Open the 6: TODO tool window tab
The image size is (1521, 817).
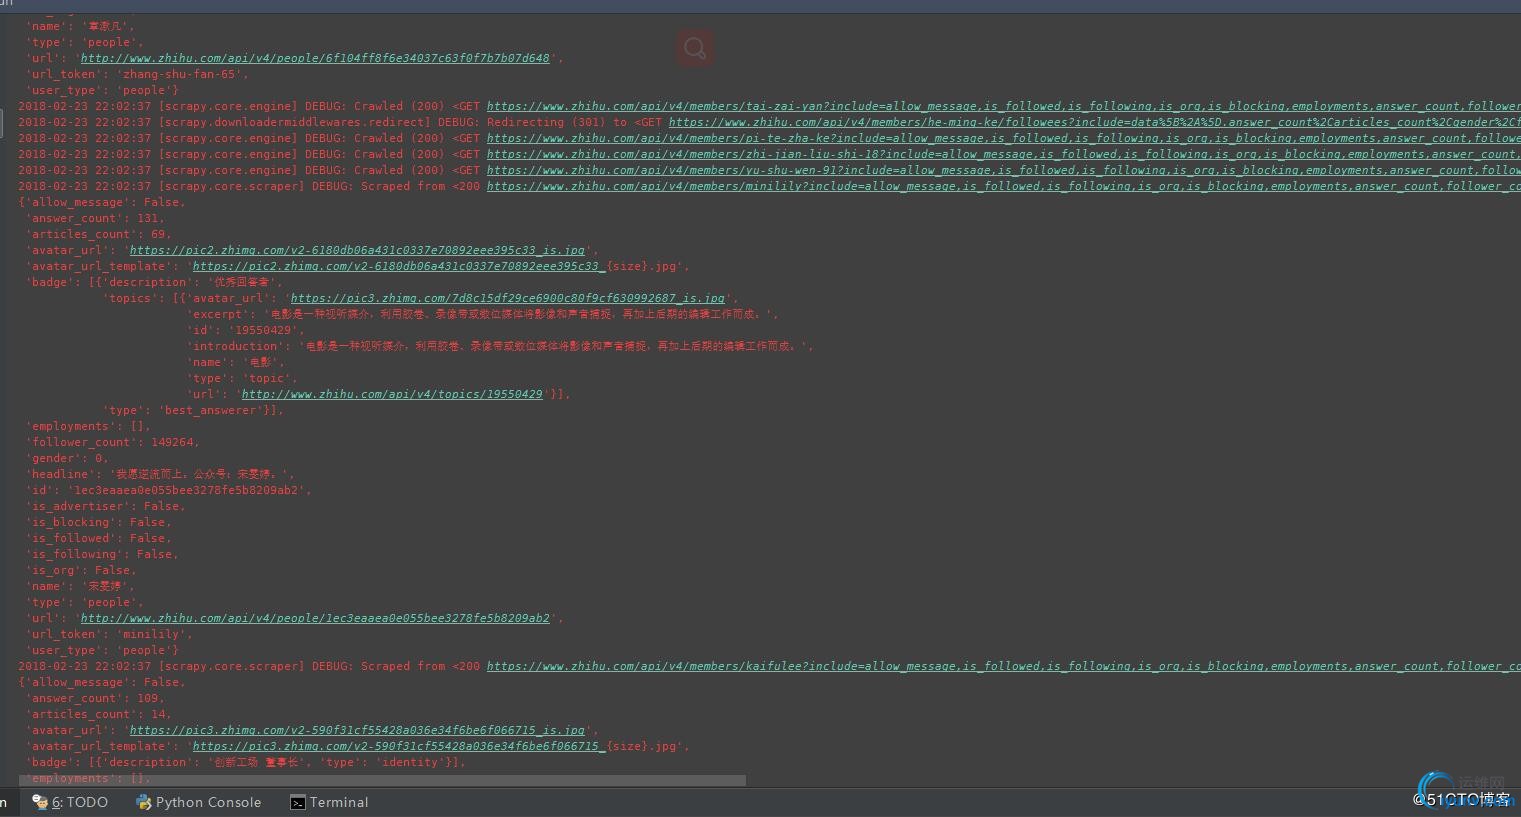tap(70, 802)
